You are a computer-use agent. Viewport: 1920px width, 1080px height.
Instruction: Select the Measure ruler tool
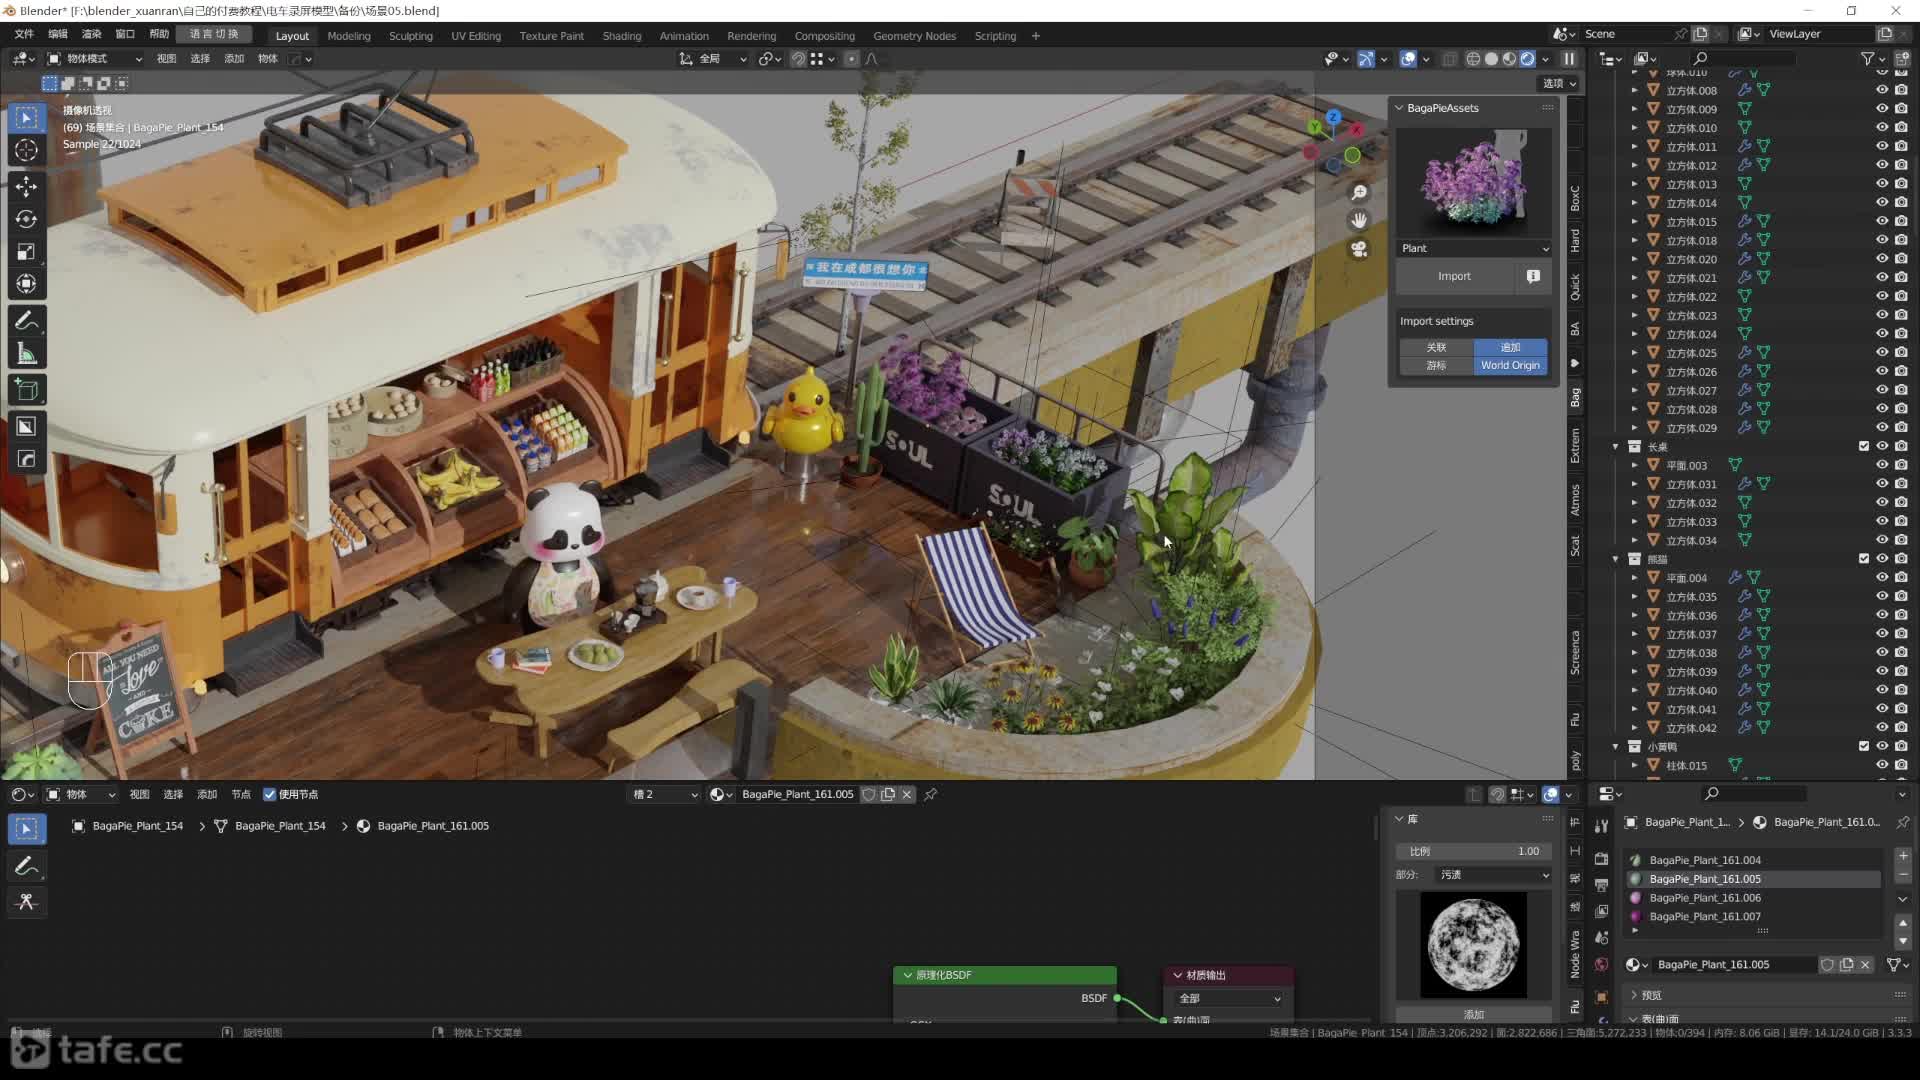point(27,353)
